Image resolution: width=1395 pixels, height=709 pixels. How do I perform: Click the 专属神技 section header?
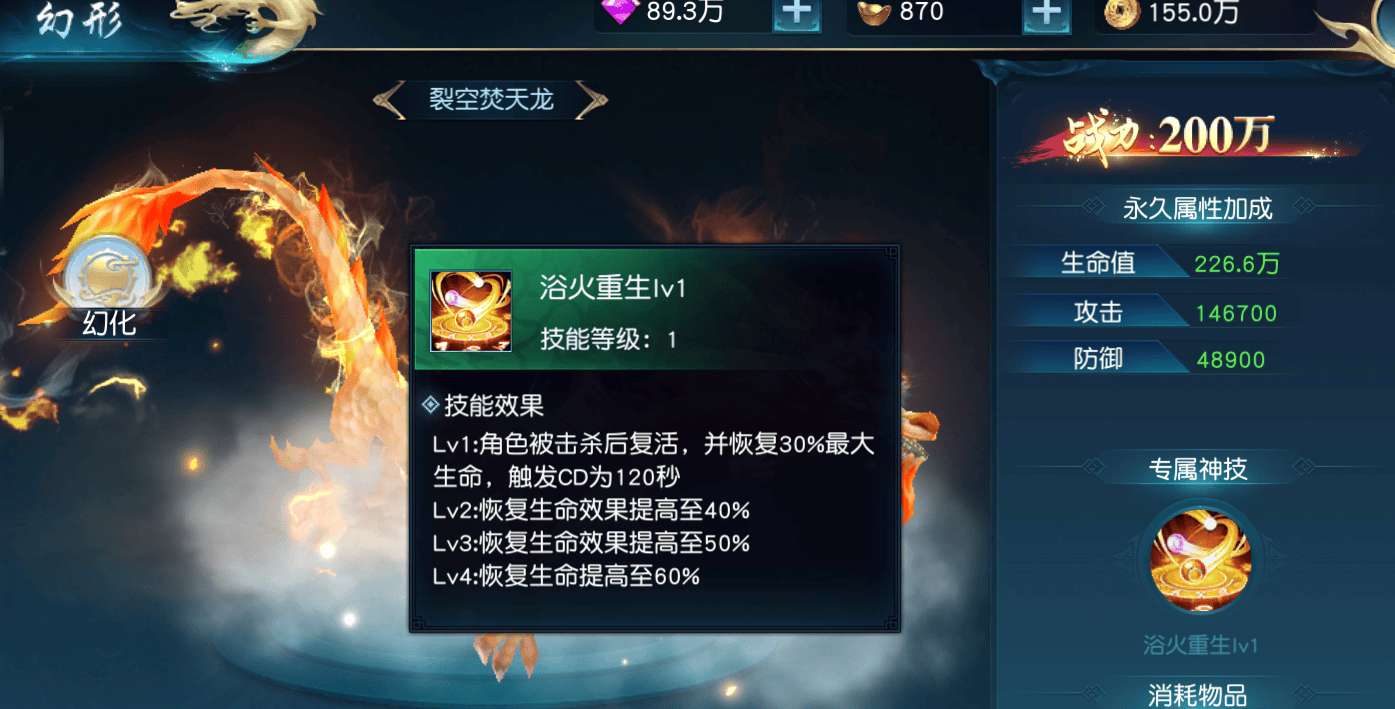[x=1198, y=468]
